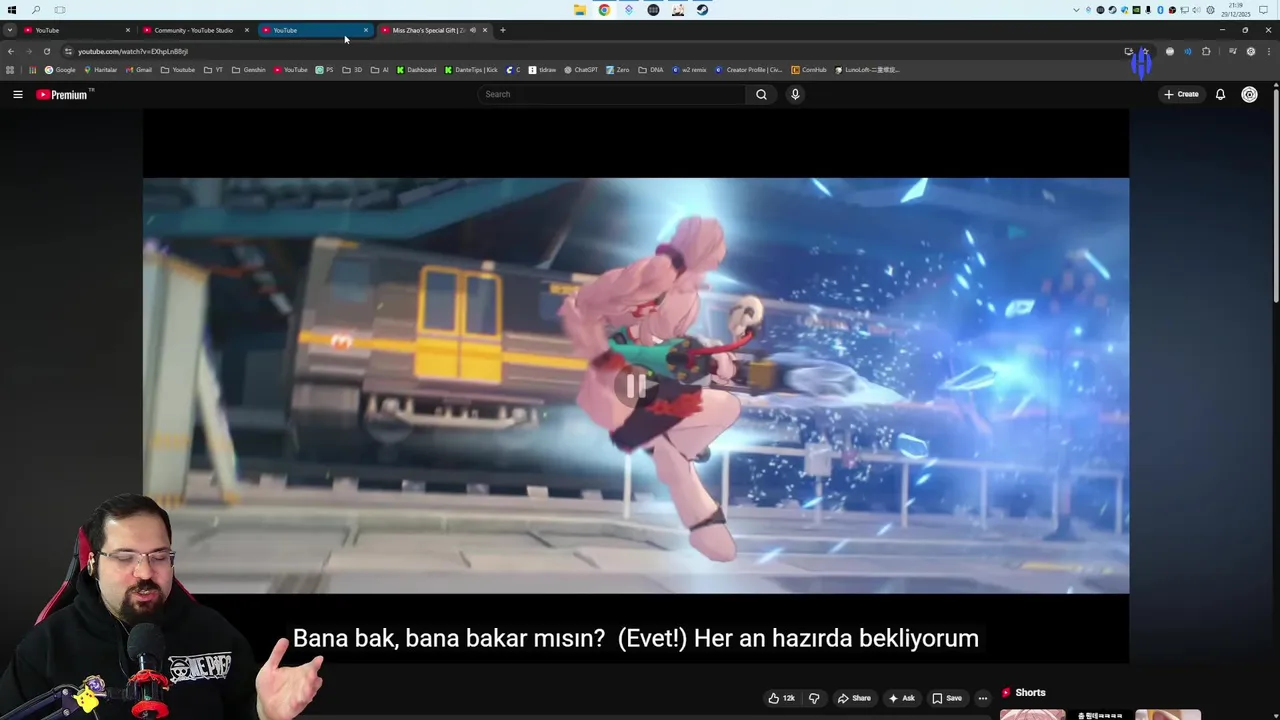Open the Windows notification center icon
Screen dimensions: 1280x720
(x=1264, y=10)
